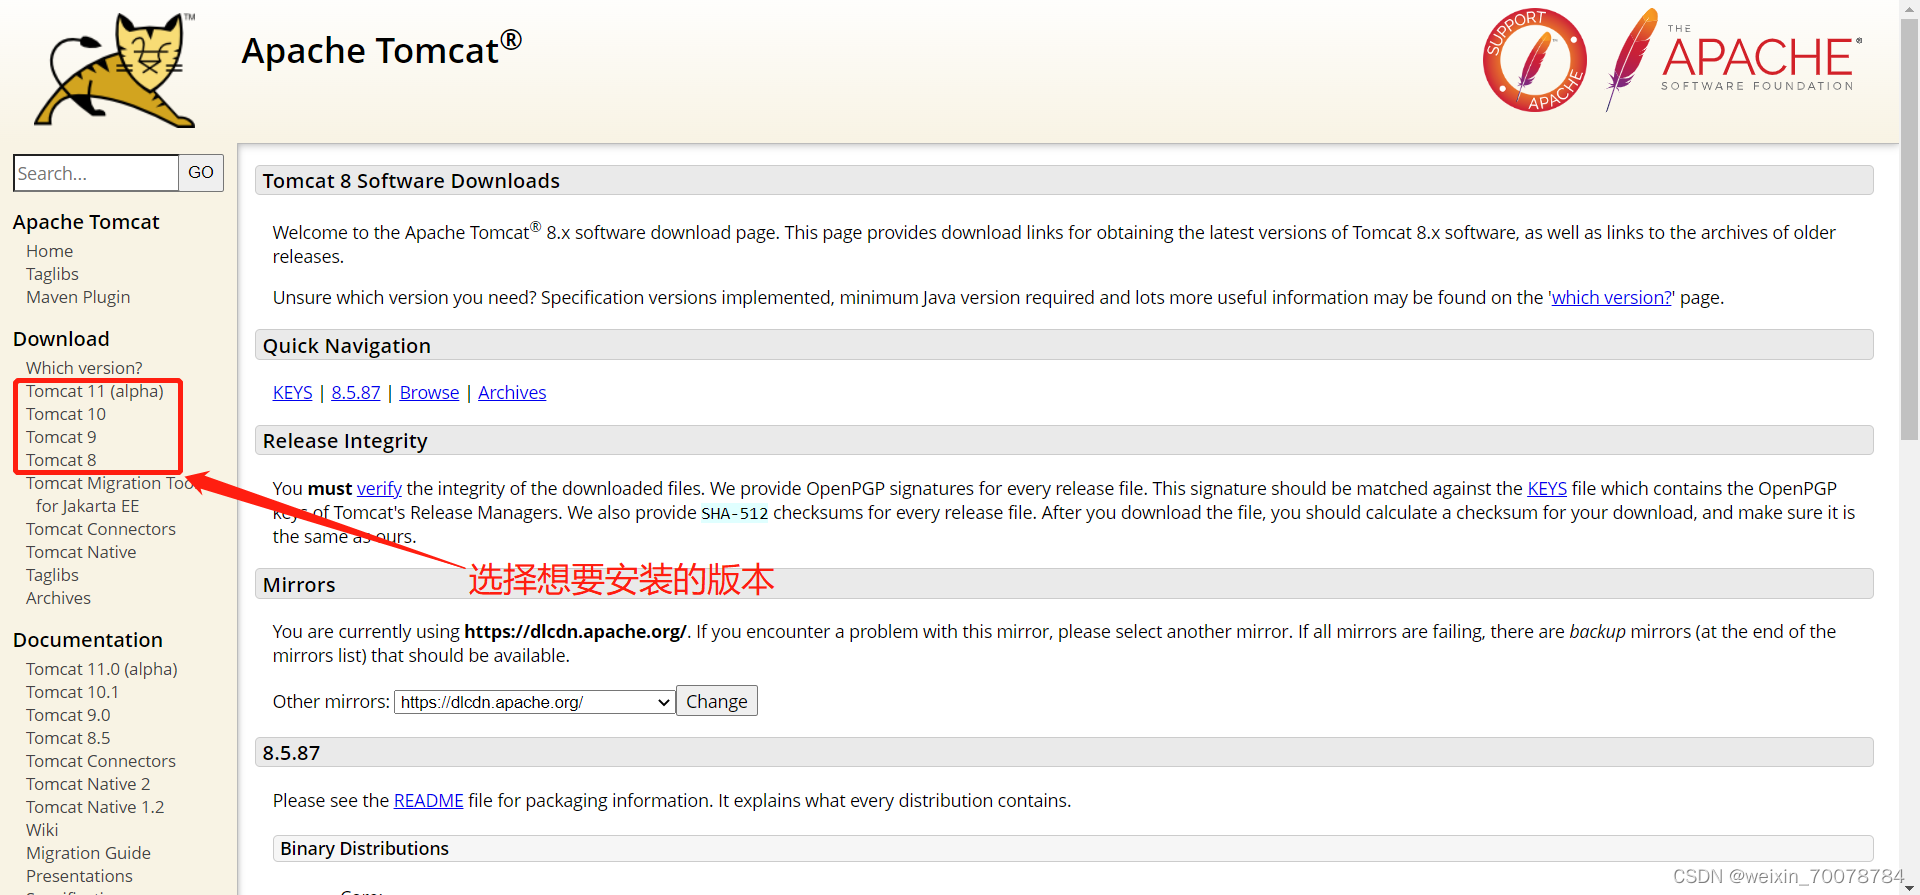Image resolution: width=1920 pixels, height=895 pixels.
Task: Focus the Search input field
Action: [96, 173]
